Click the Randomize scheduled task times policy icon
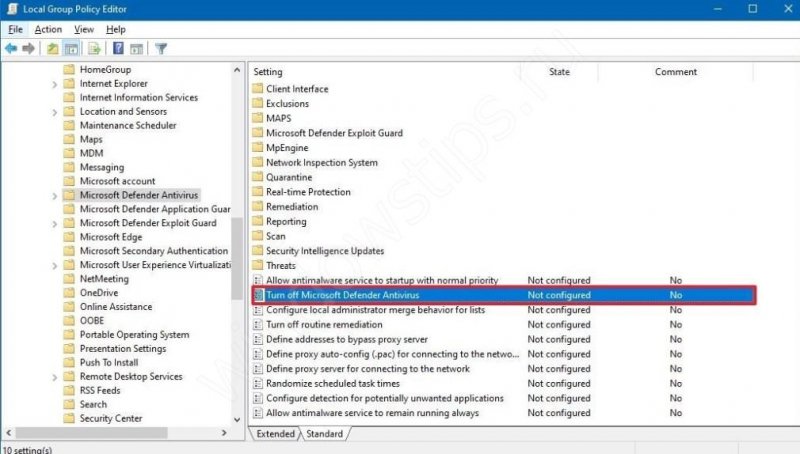This screenshot has height=454, width=800. pyautogui.click(x=258, y=383)
